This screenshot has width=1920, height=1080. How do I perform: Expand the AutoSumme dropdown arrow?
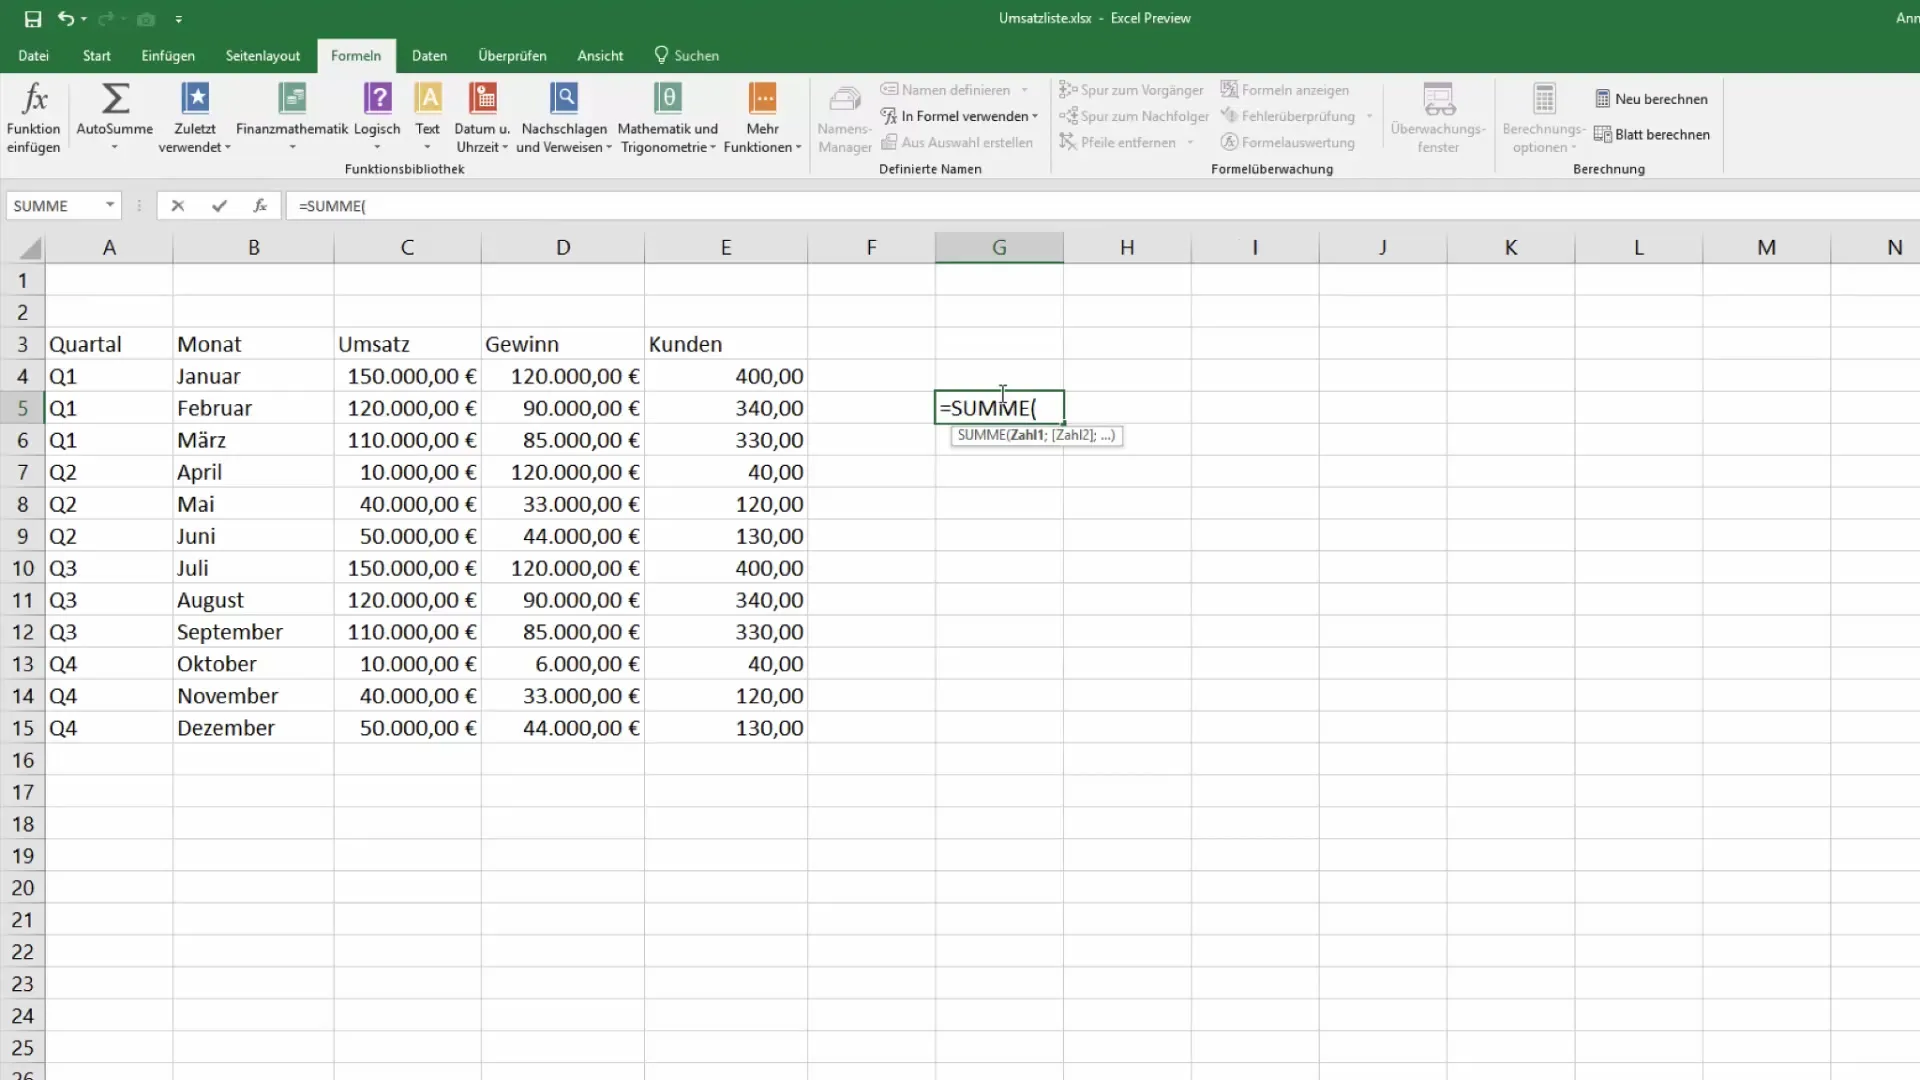(x=114, y=148)
